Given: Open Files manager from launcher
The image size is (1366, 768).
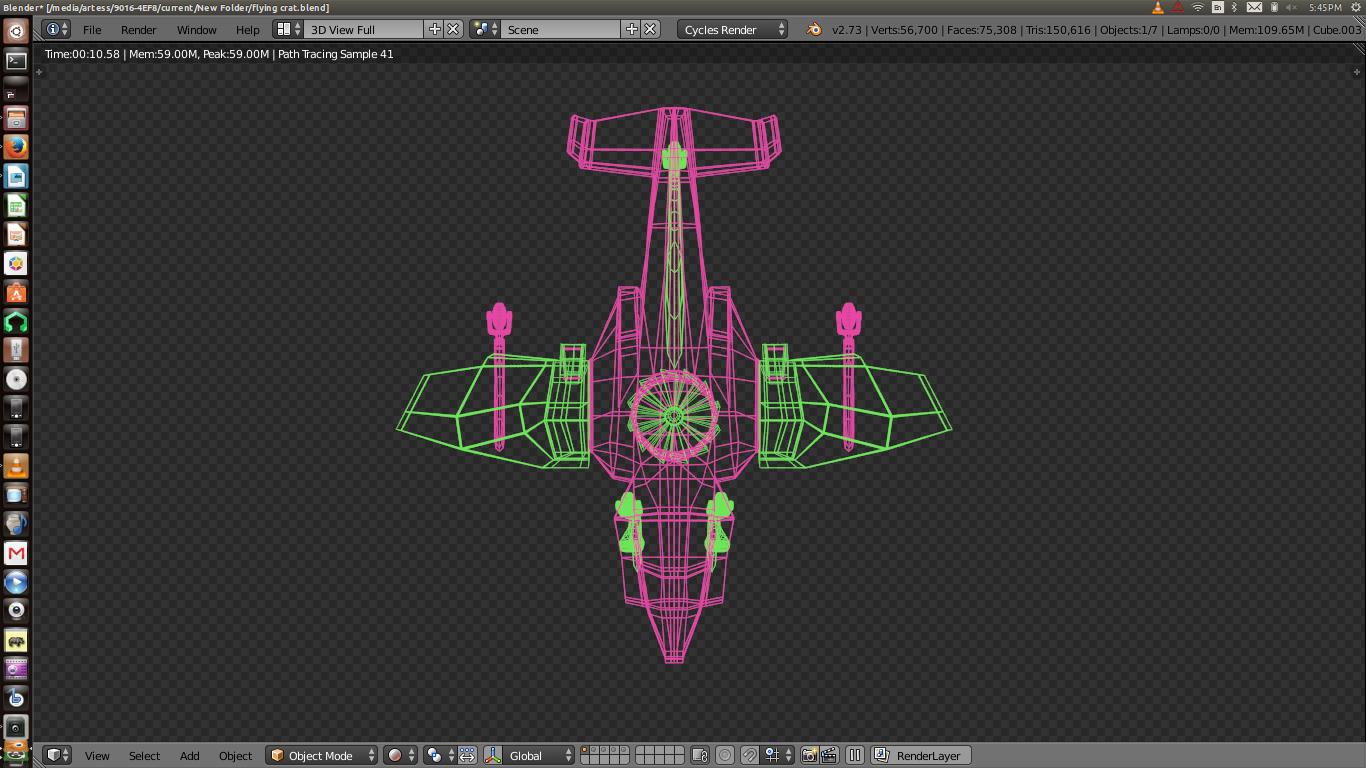Looking at the screenshot, I should coord(16,118).
